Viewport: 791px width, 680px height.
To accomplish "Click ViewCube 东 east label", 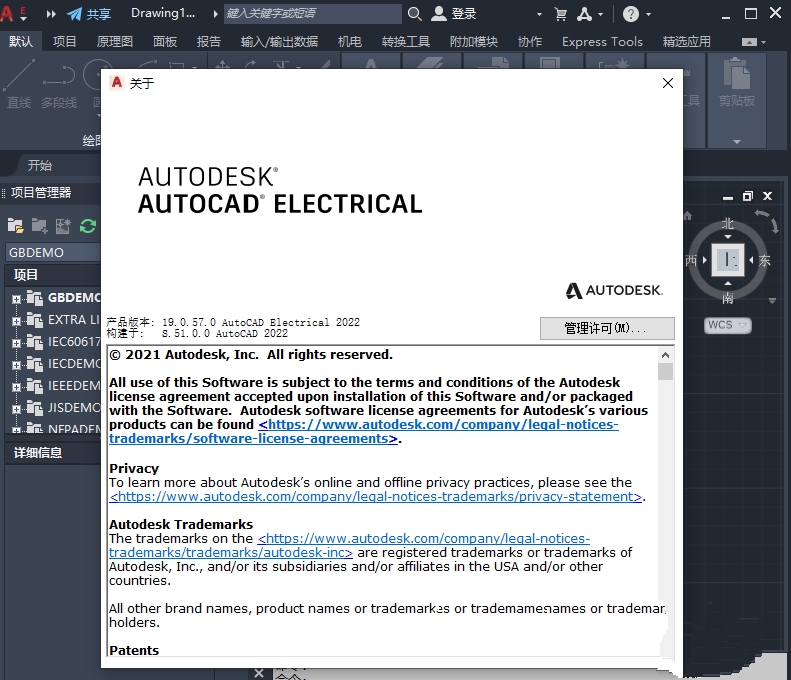I will [x=764, y=260].
